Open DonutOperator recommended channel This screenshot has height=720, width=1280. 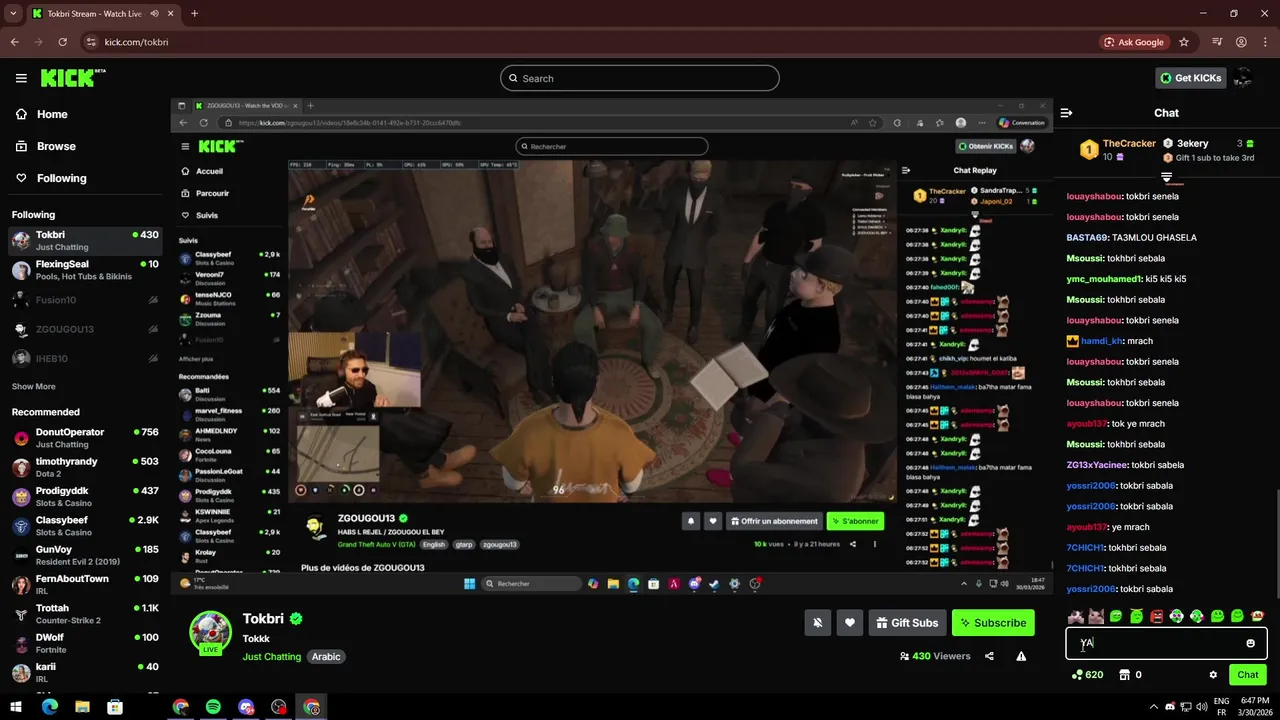[x=85, y=438]
